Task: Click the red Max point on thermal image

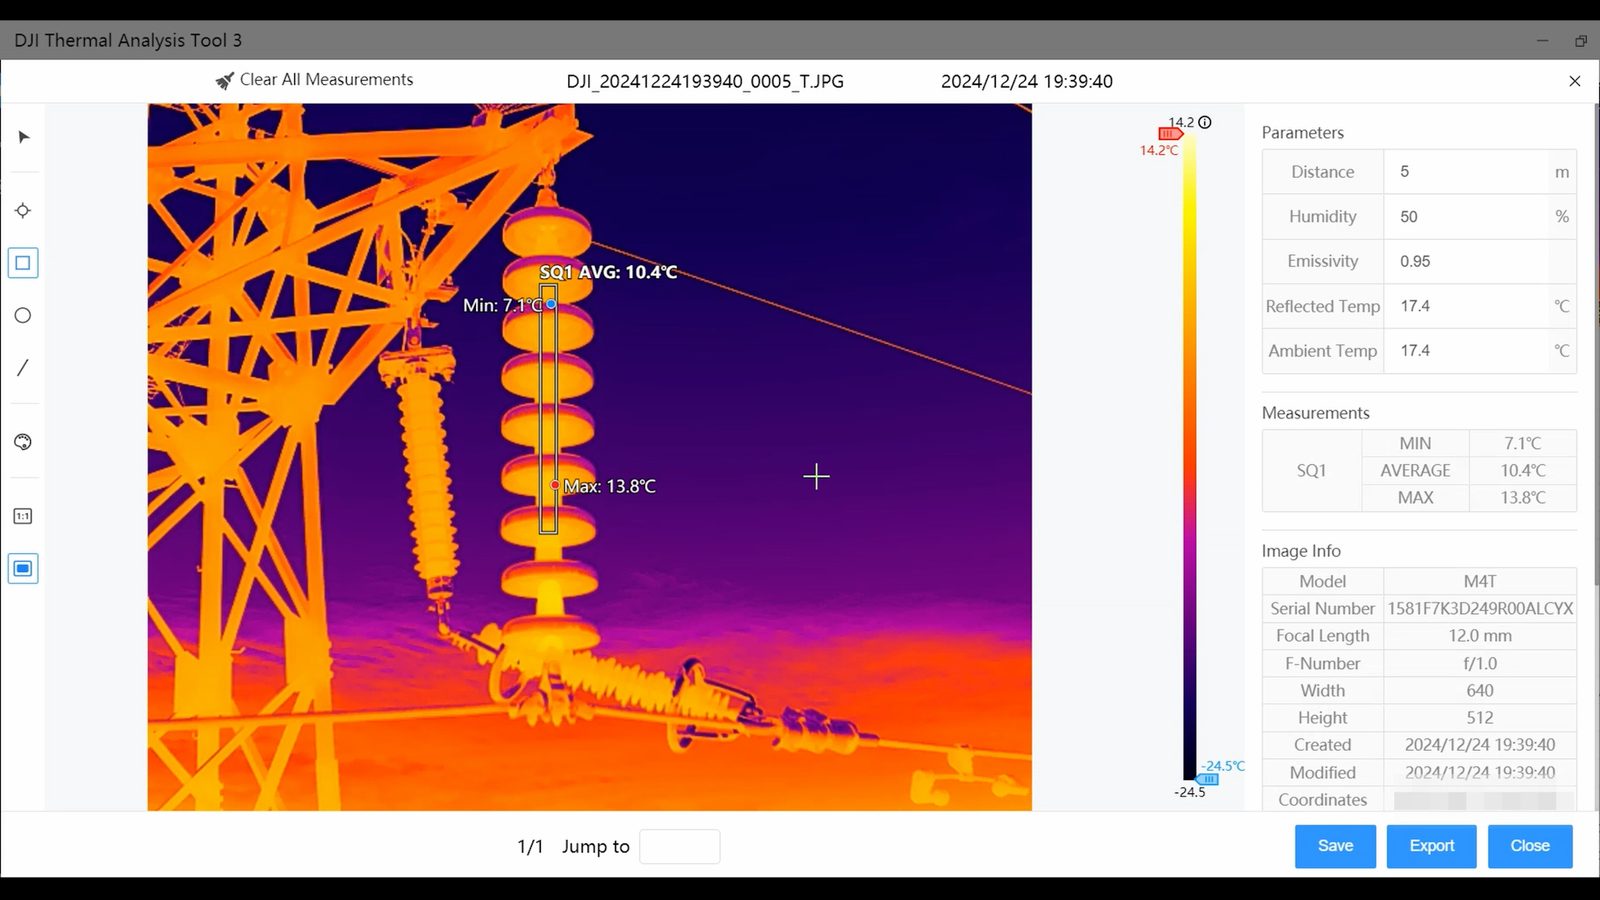Action: tap(555, 485)
